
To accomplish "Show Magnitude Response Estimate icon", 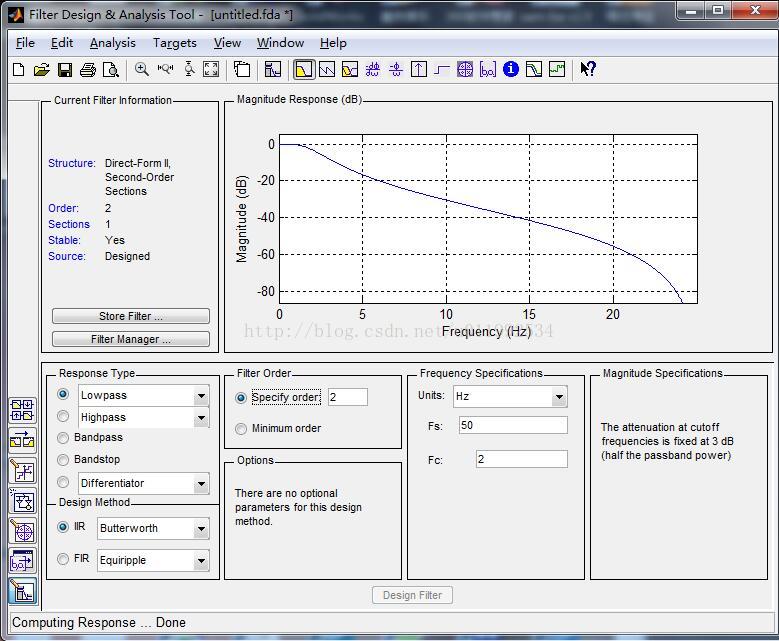I will [534, 70].
